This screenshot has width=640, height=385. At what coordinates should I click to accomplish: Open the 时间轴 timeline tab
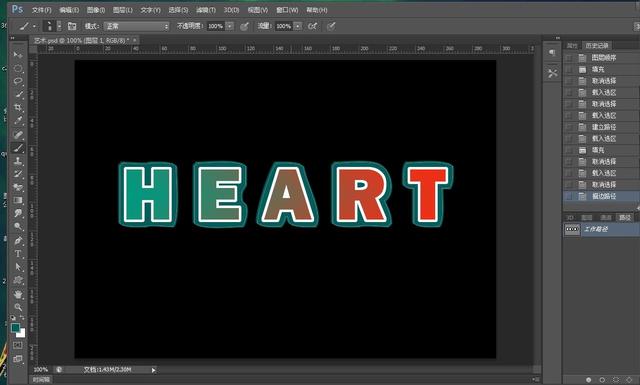click(x=41, y=380)
